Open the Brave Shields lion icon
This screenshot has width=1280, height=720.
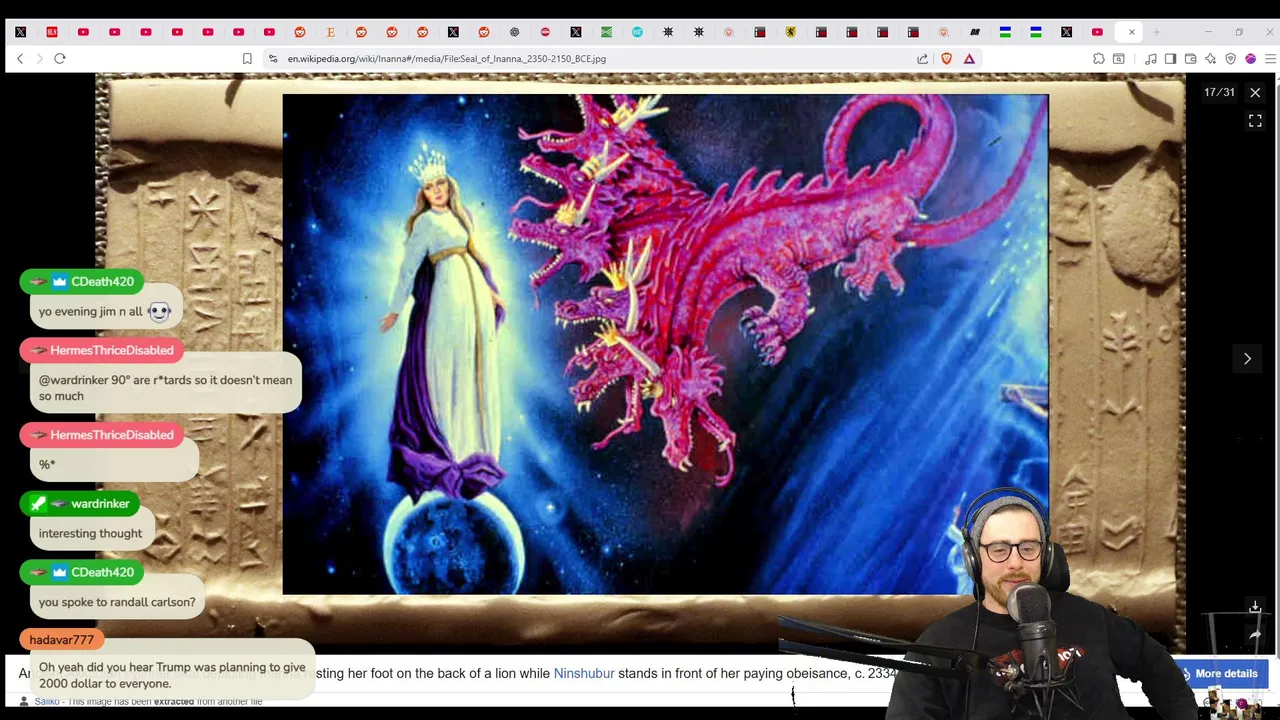[946, 59]
